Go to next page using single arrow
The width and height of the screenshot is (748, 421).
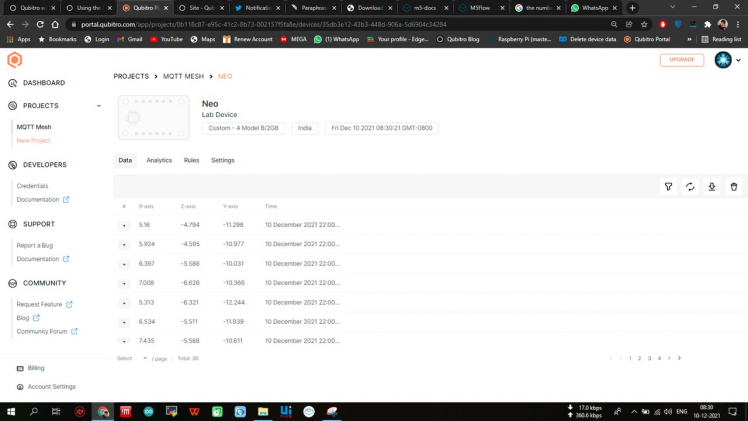669,358
